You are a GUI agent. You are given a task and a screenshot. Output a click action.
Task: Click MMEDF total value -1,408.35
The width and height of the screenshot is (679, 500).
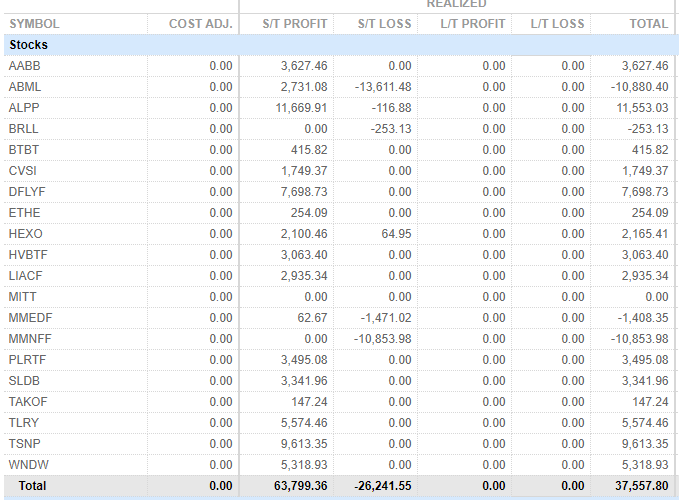[x=643, y=318]
